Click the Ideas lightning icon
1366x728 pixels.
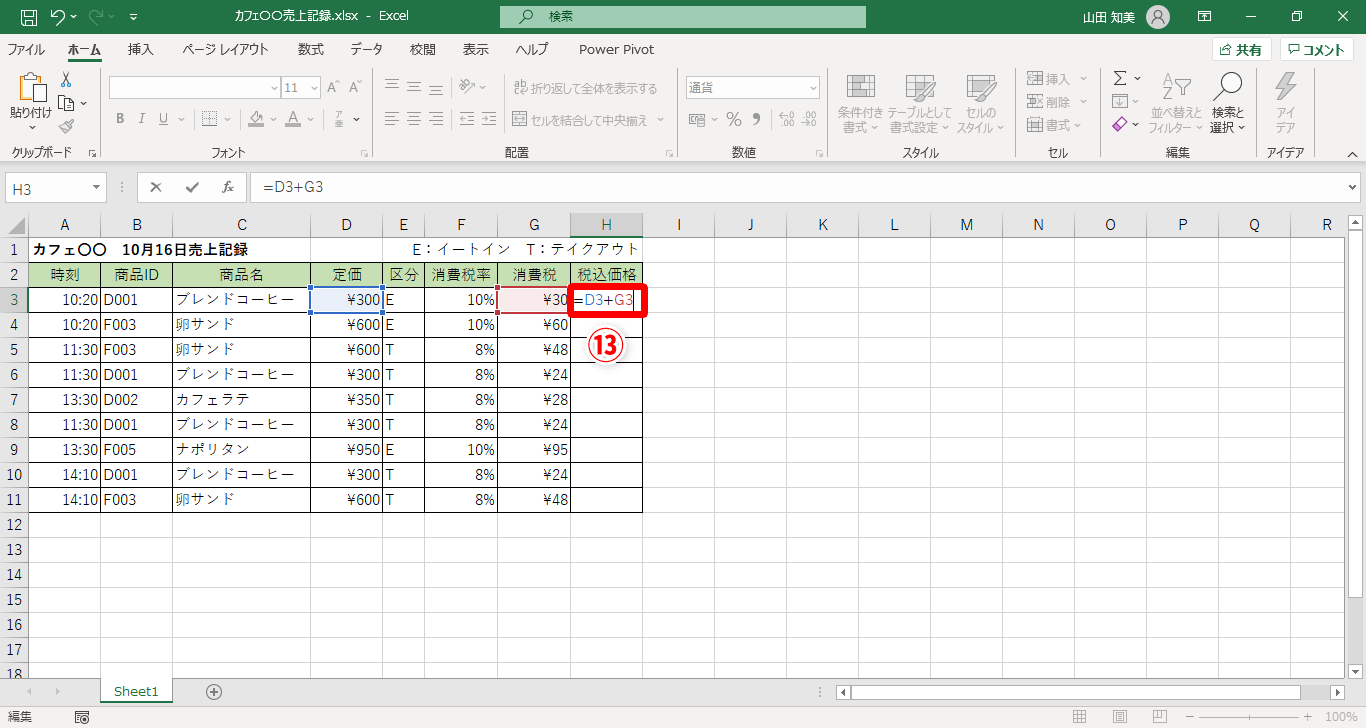(x=1285, y=88)
